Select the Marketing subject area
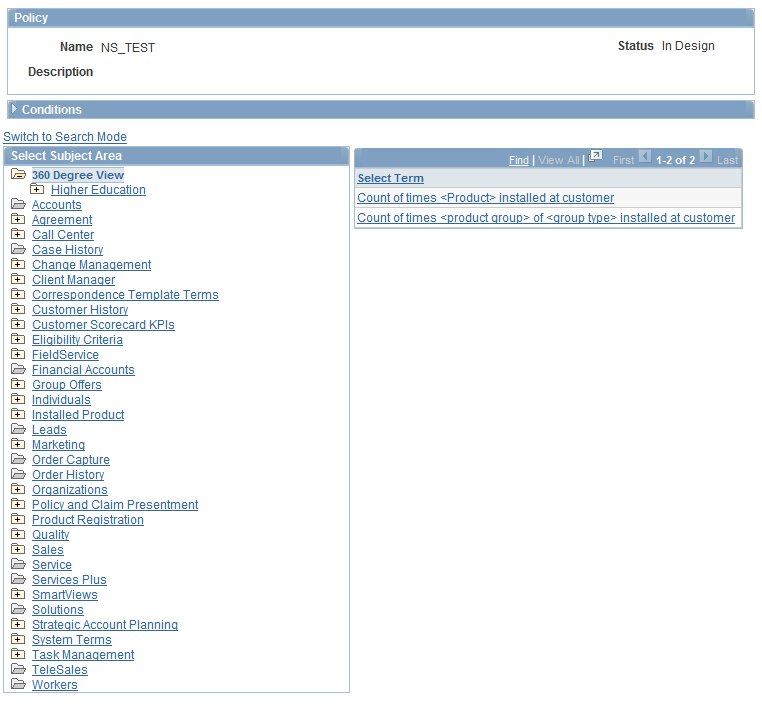 pos(58,445)
